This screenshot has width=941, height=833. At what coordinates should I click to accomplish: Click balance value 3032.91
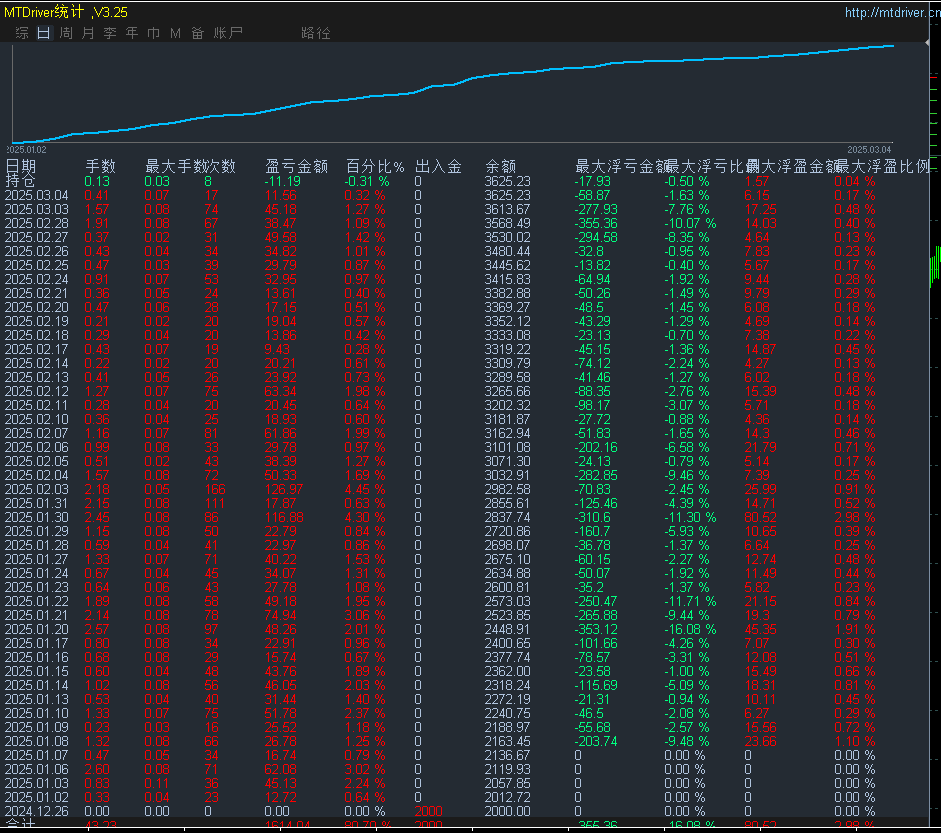(507, 475)
